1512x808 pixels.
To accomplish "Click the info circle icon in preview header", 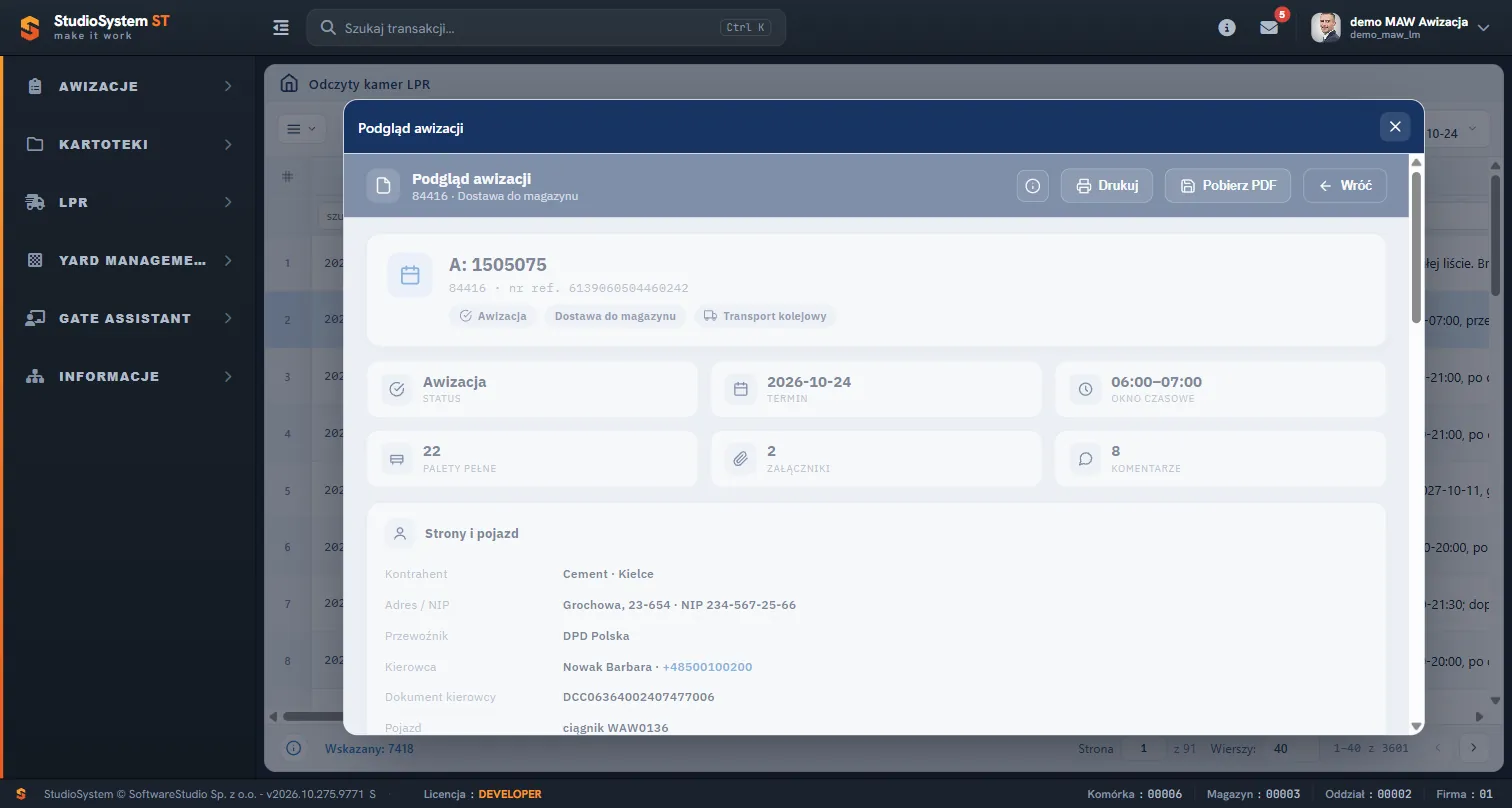I will pos(1033,186).
